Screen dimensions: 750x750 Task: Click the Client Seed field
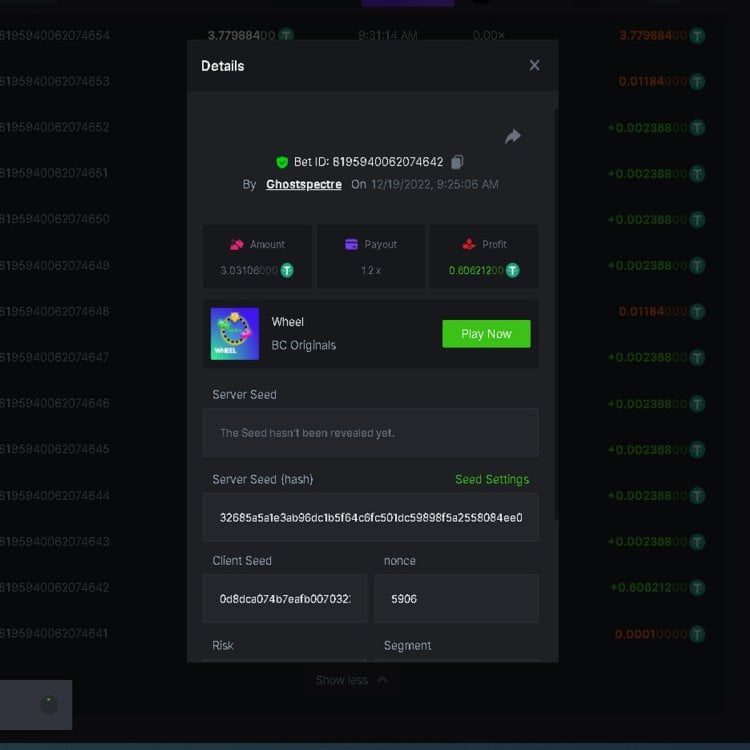pyautogui.click(x=284, y=599)
